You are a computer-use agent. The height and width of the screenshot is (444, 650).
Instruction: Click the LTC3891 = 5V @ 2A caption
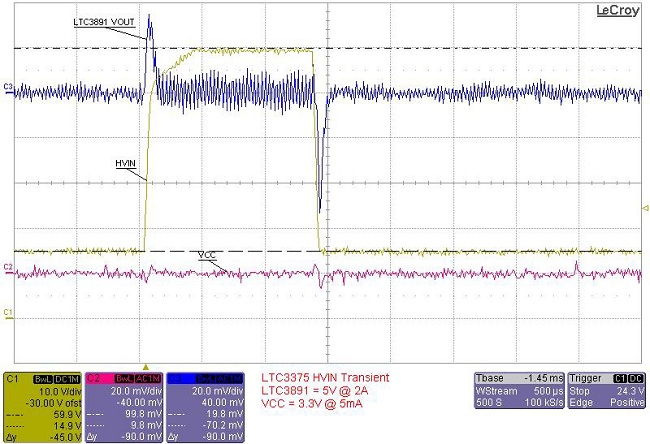click(x=315, y=391)
